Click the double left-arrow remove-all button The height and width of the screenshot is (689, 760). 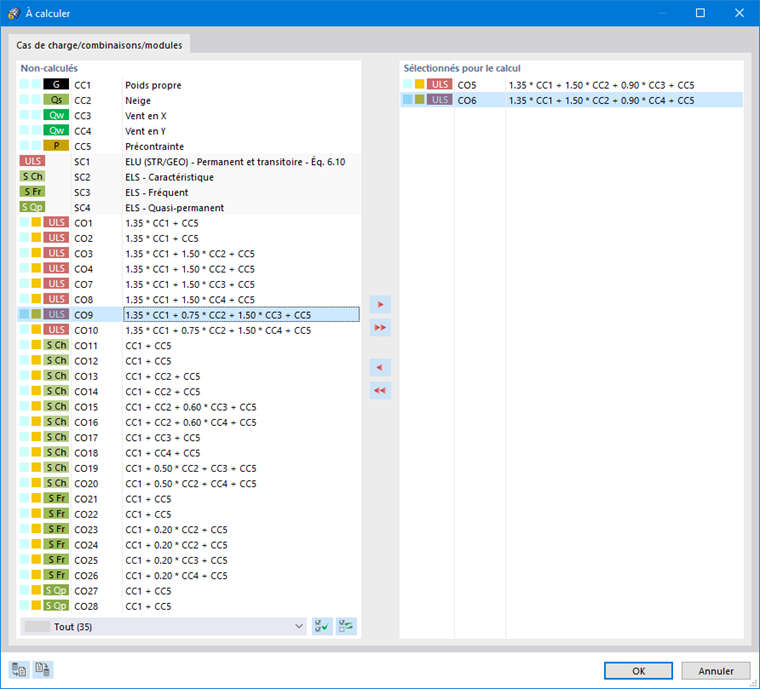point(380,391)
